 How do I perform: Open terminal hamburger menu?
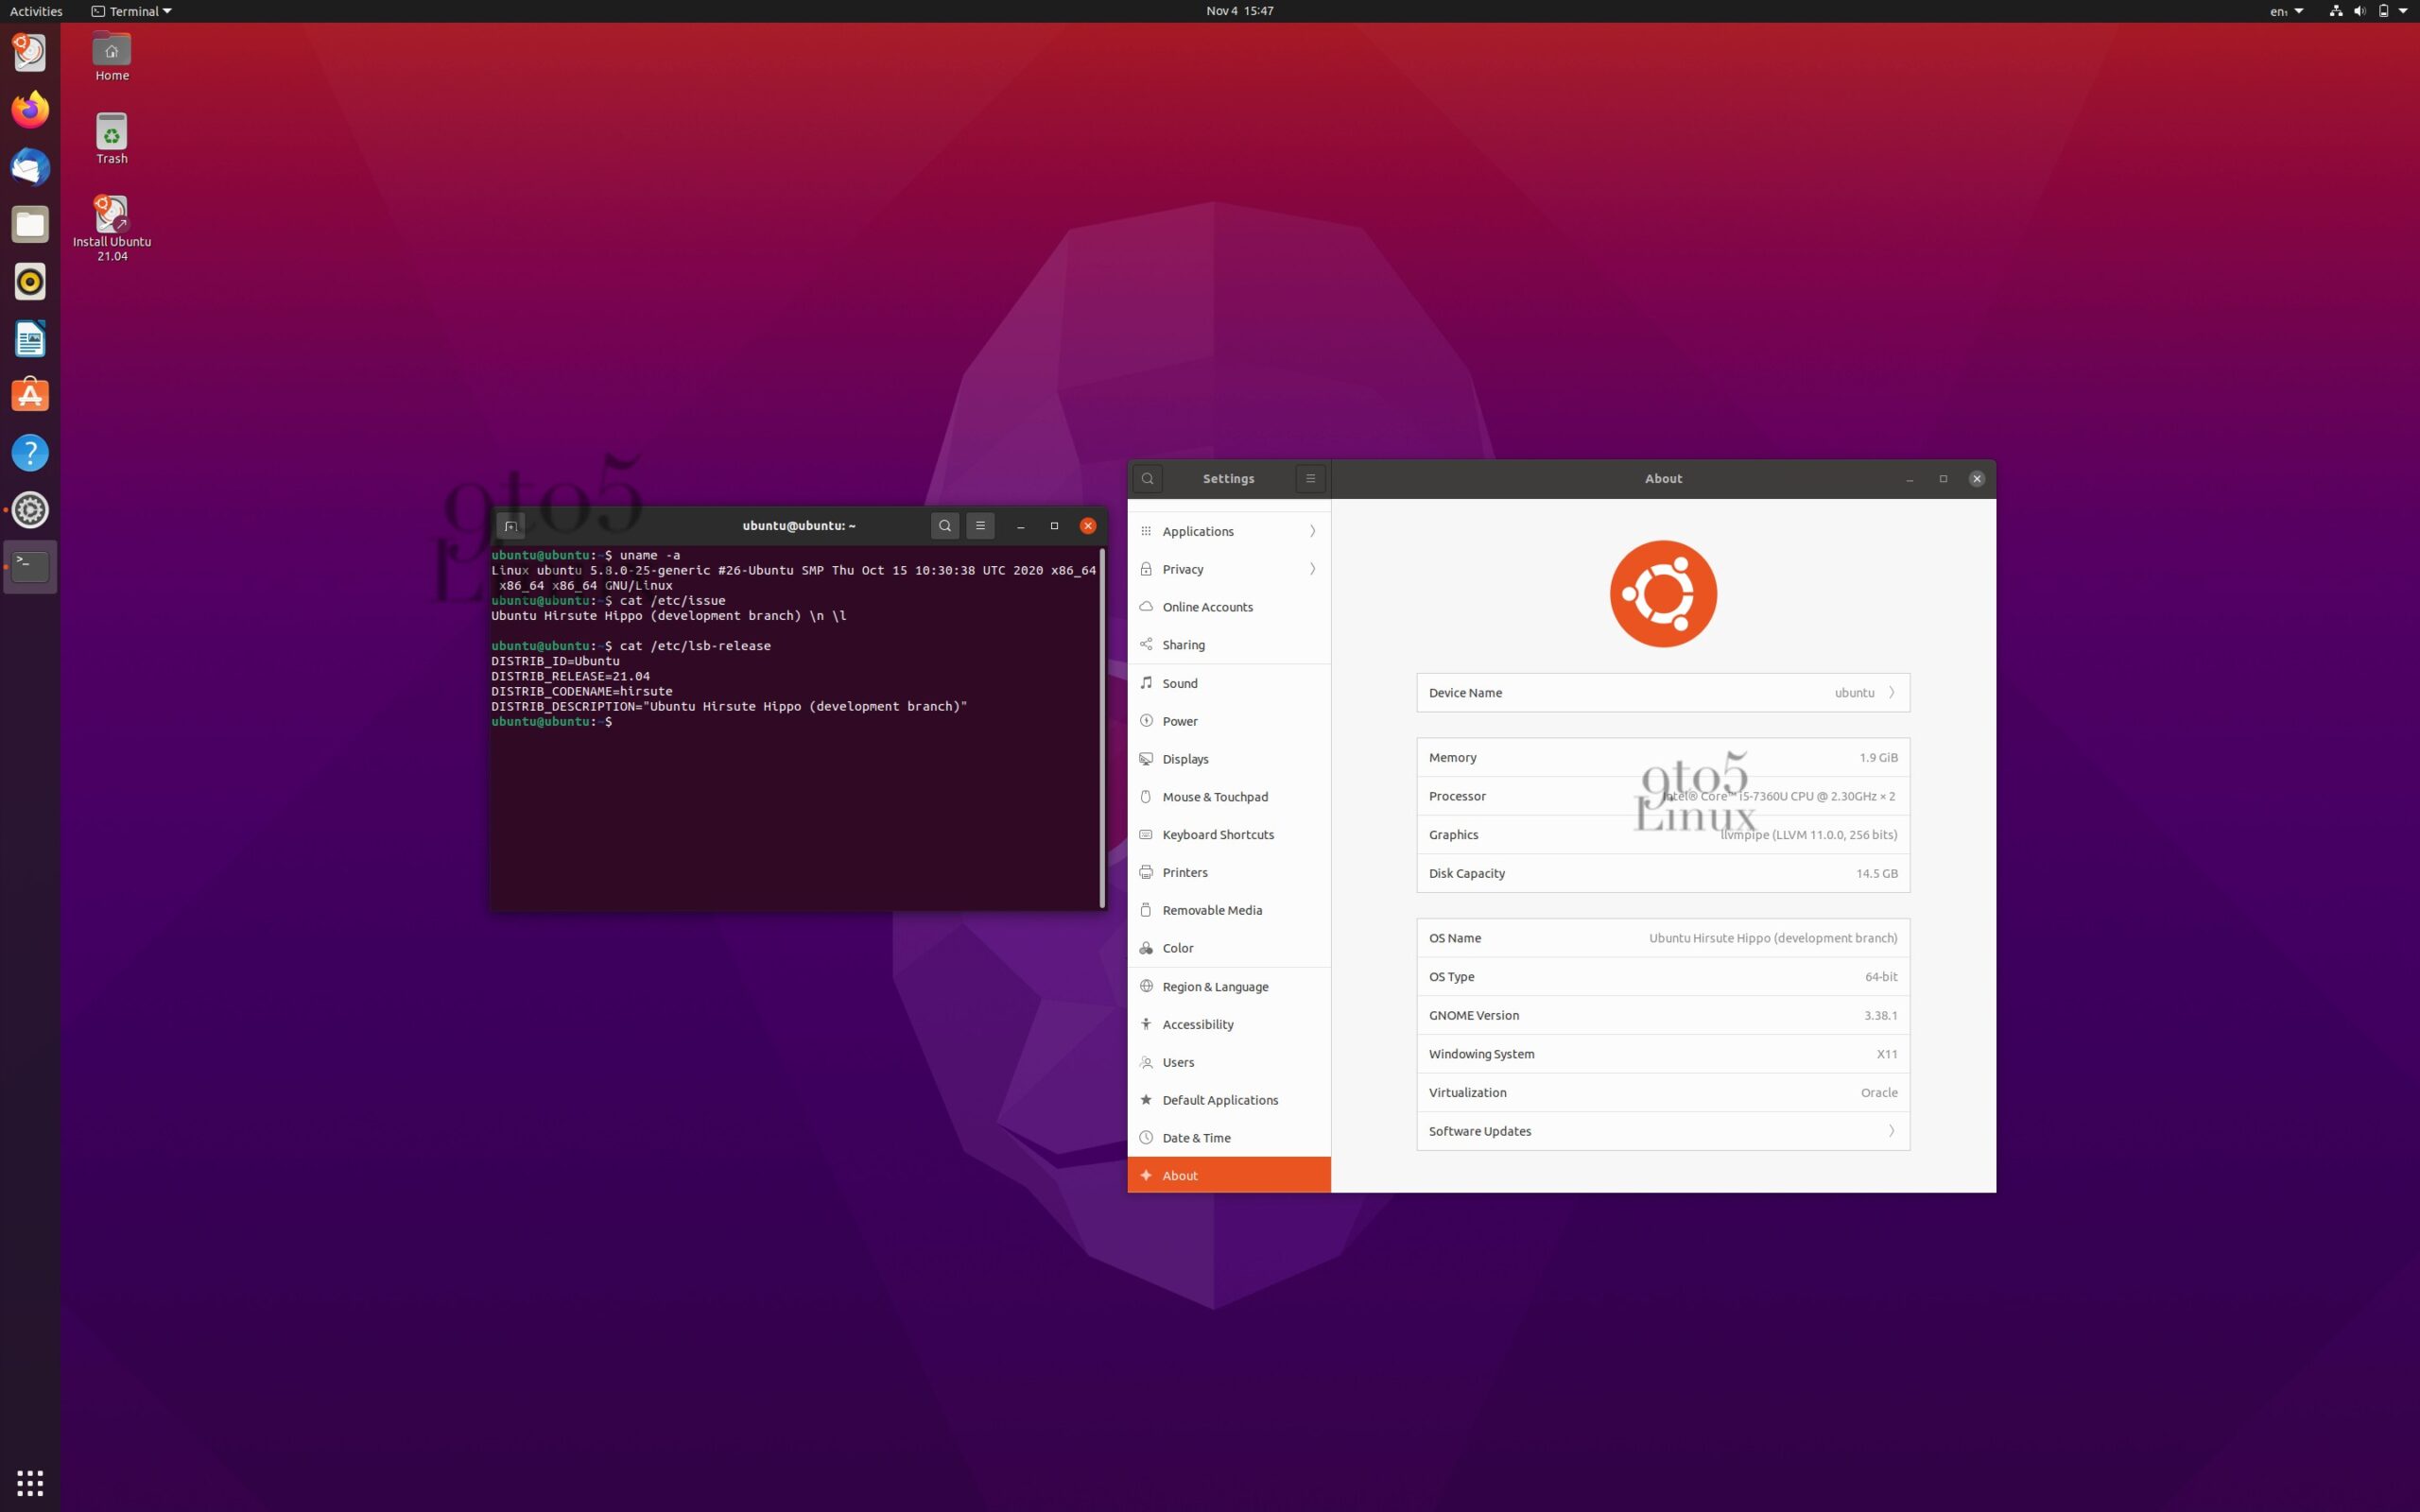pos(980,526)
